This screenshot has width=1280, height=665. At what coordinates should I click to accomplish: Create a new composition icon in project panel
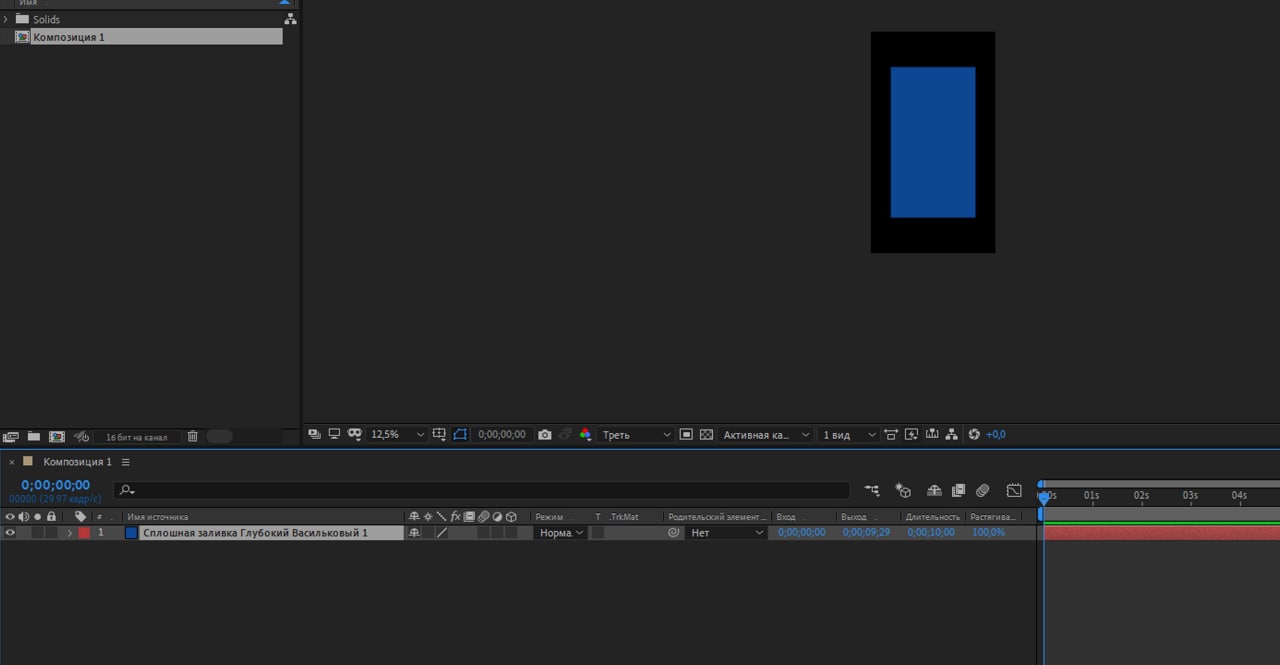pos(57,437)
